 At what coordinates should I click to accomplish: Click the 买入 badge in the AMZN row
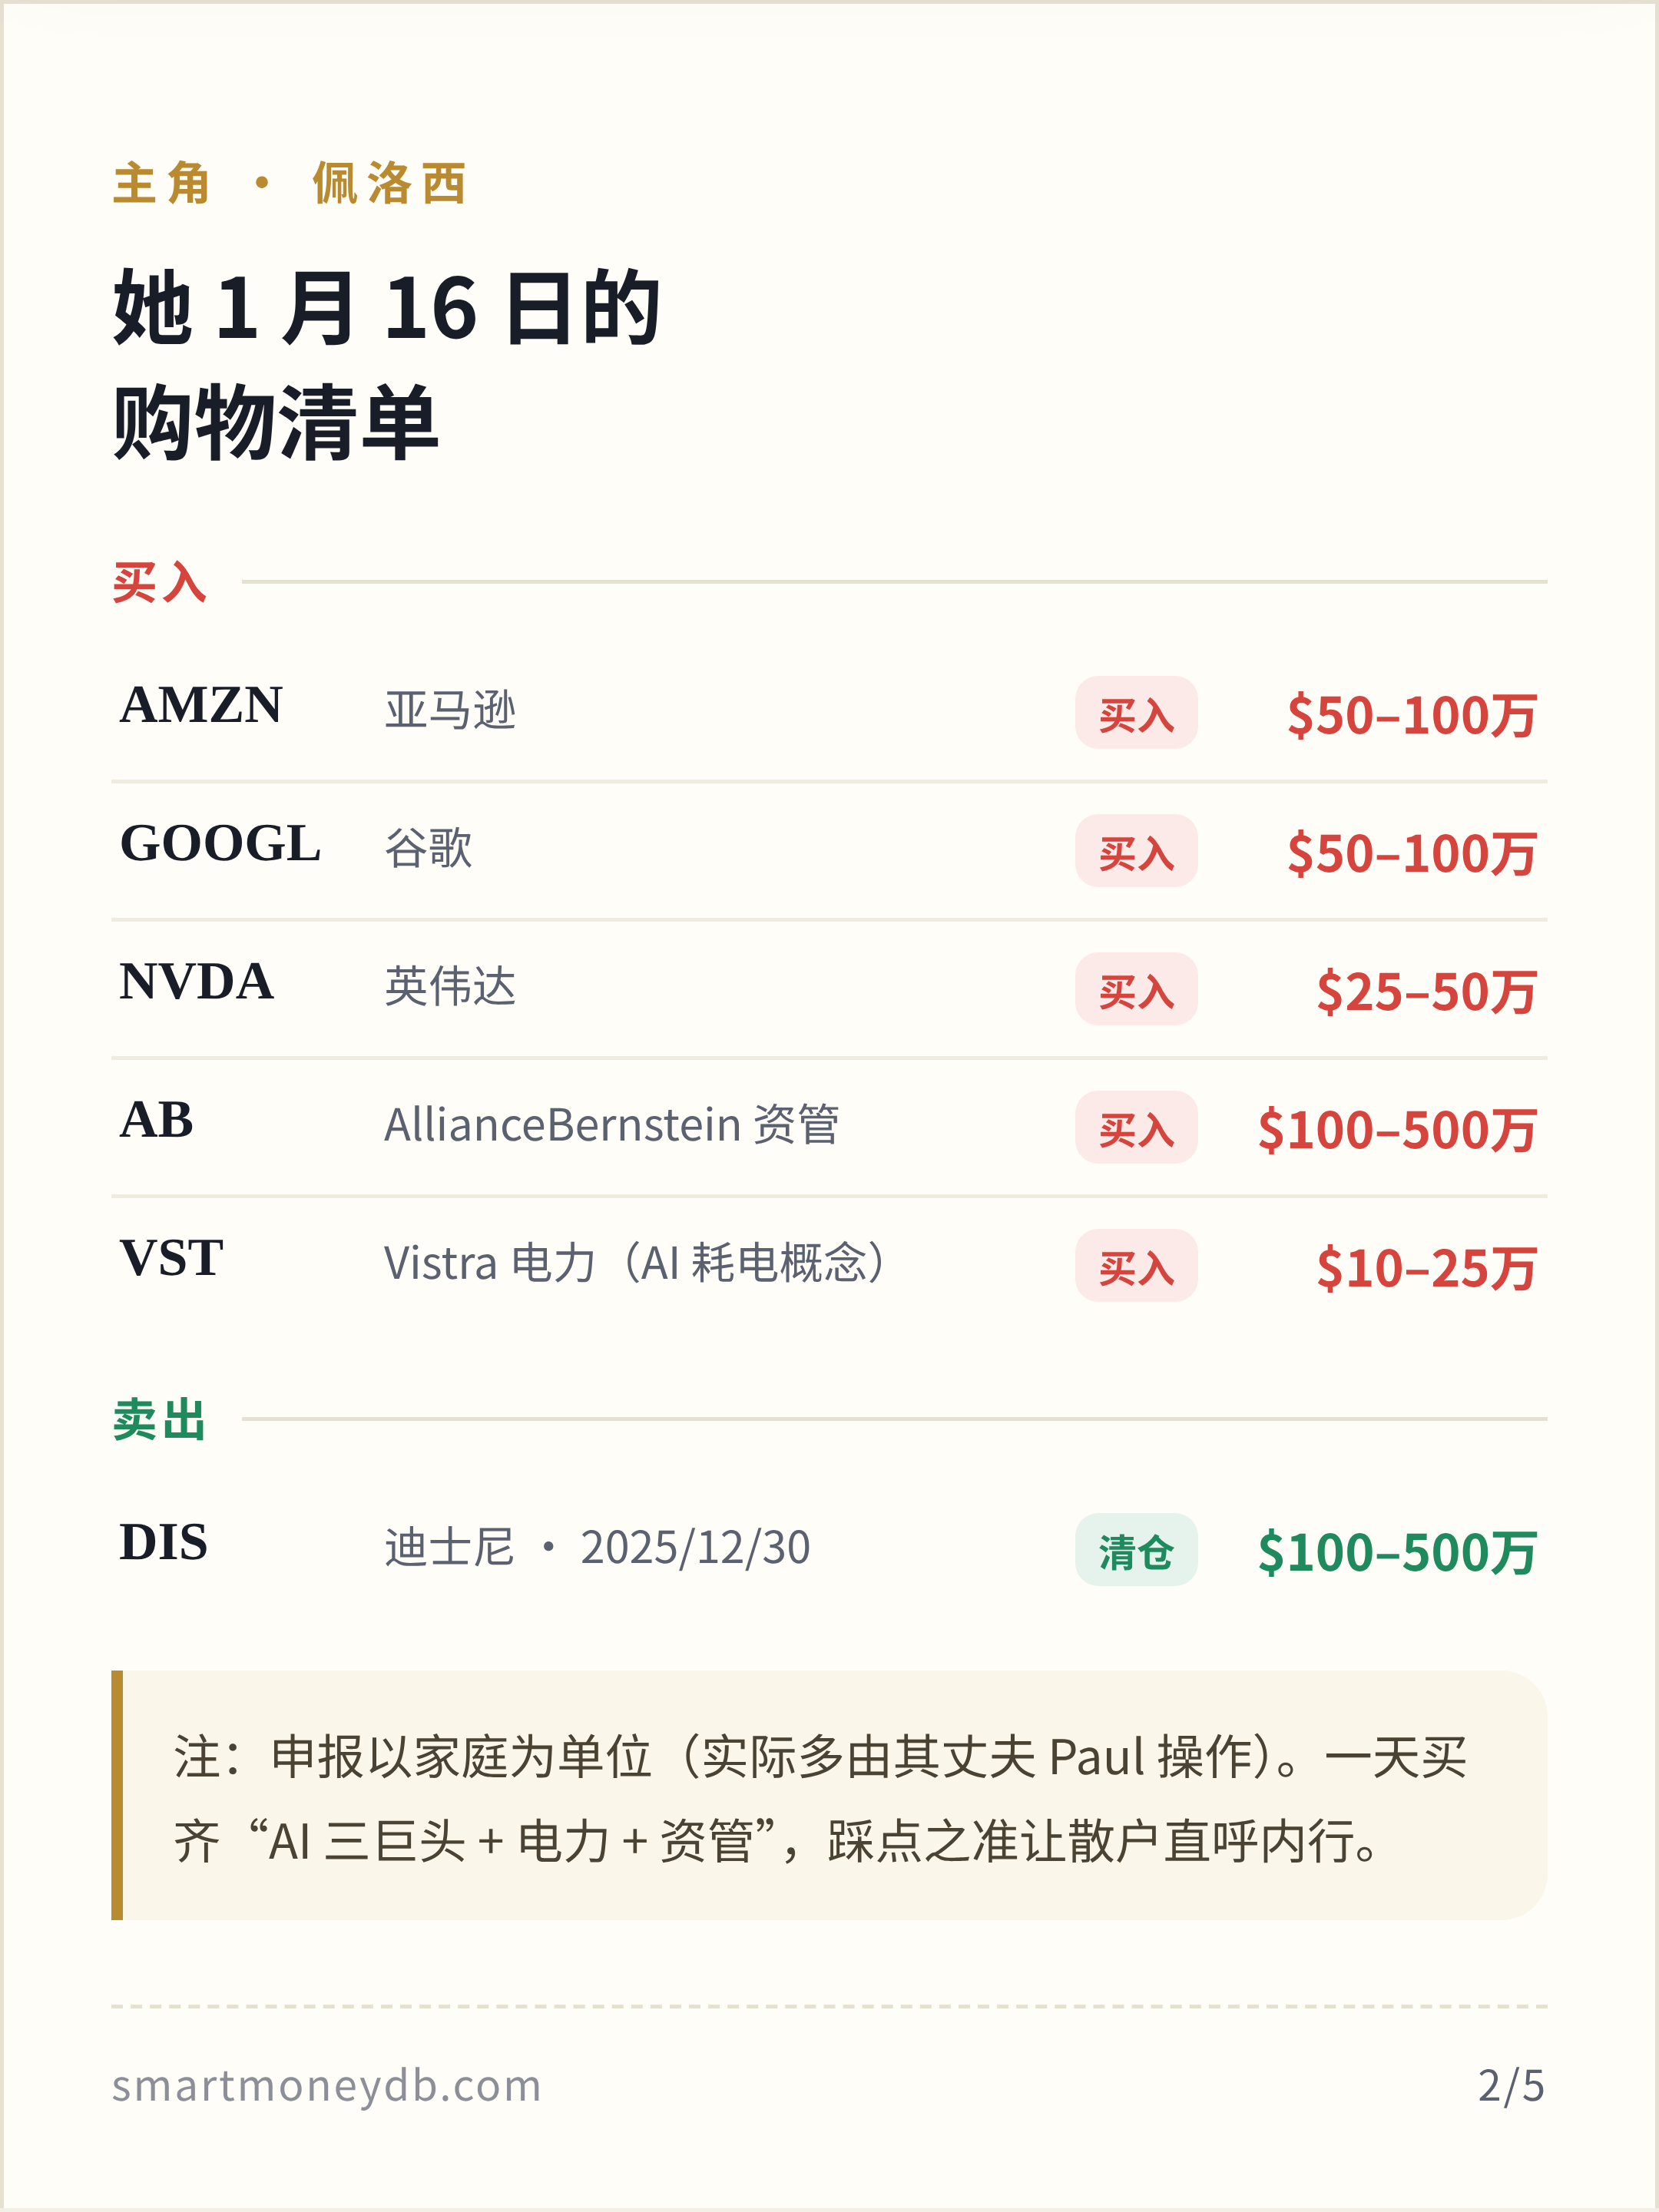[1136, 712]
